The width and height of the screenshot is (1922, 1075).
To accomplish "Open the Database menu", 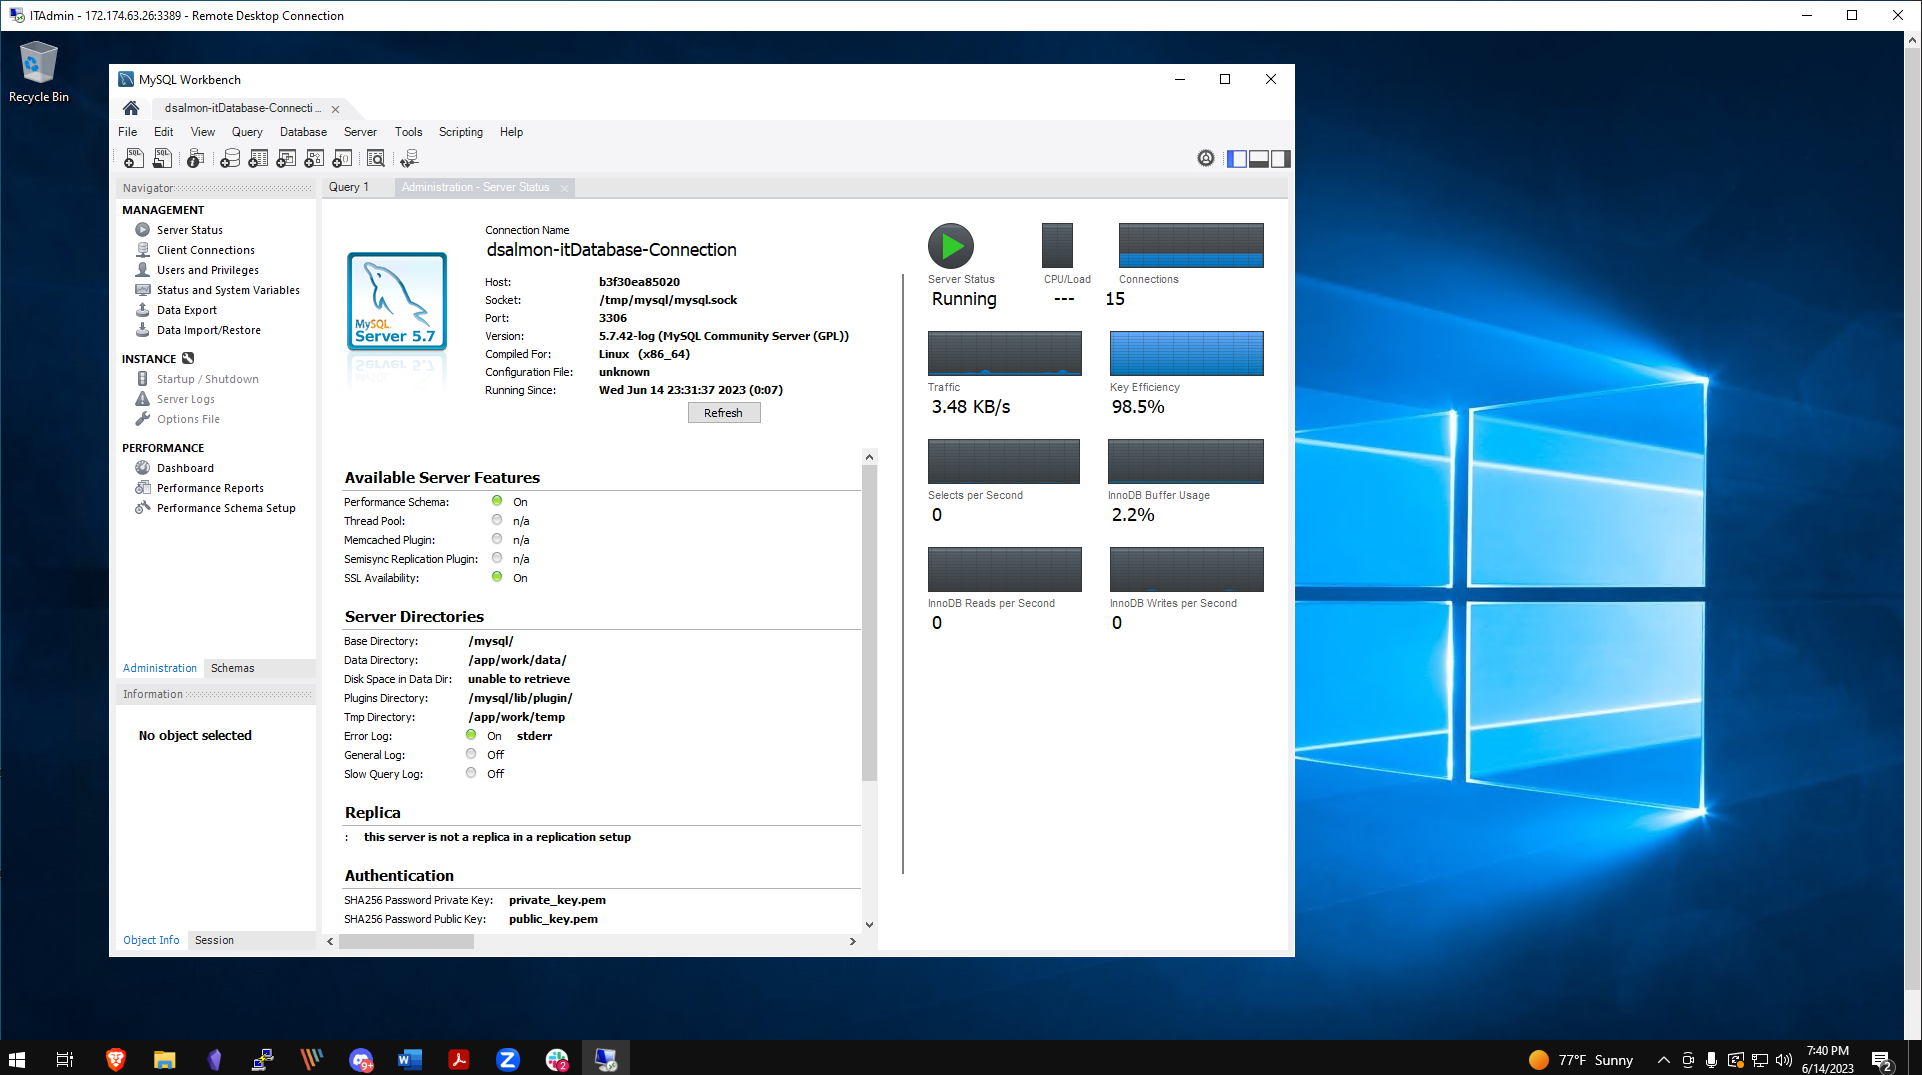I will 303,132.
